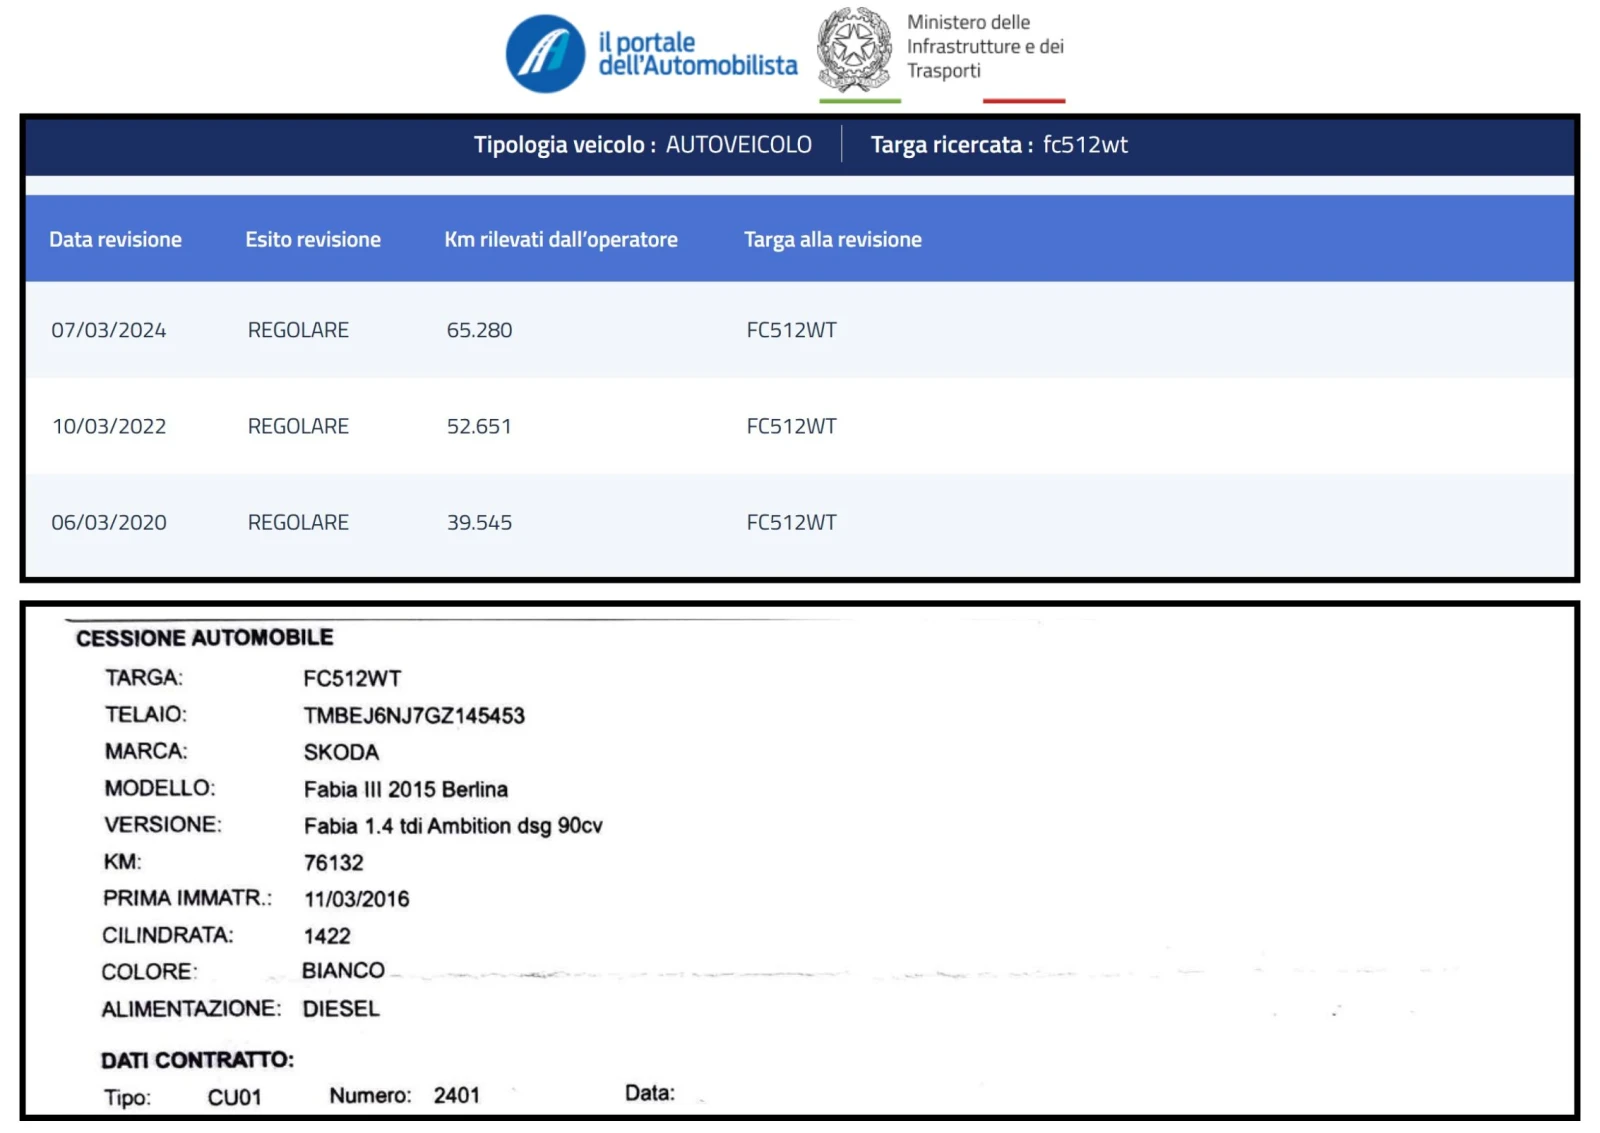Image resolution: width=1600 pixels, height=1133 pixels.
Task: Click the AUTOVEICOLO vehicle type value
Action: [x=738, y=145]
